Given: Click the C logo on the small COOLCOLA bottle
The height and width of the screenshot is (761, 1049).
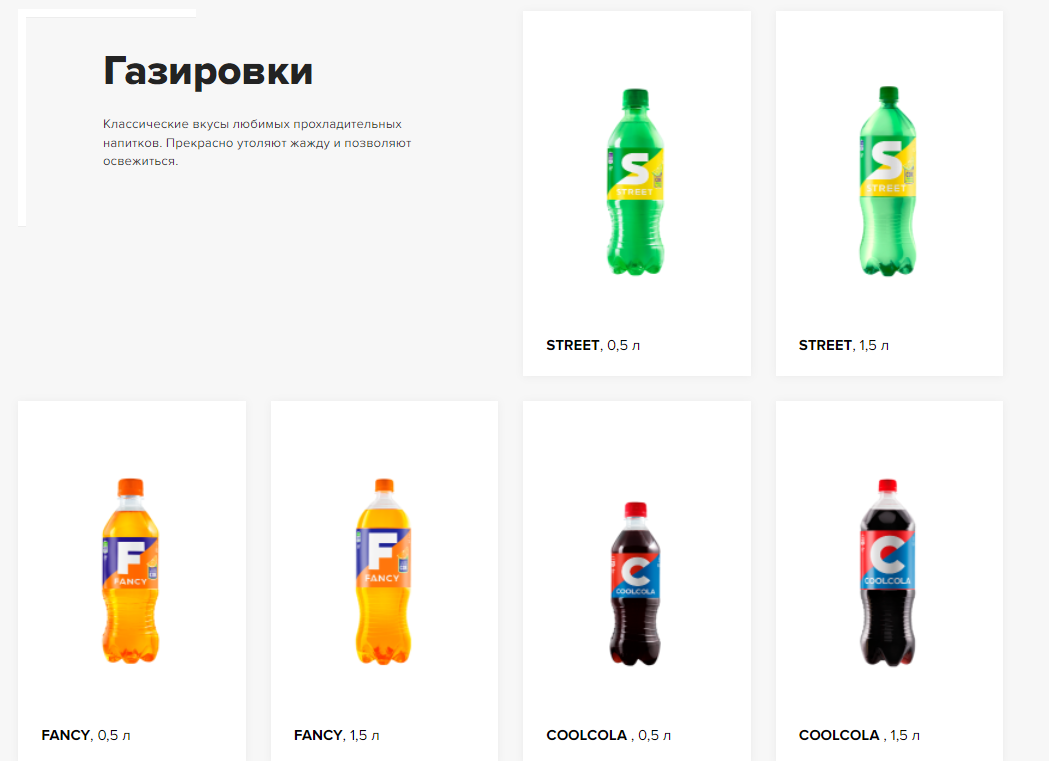Looking at the screenshot, I should 635,572.
